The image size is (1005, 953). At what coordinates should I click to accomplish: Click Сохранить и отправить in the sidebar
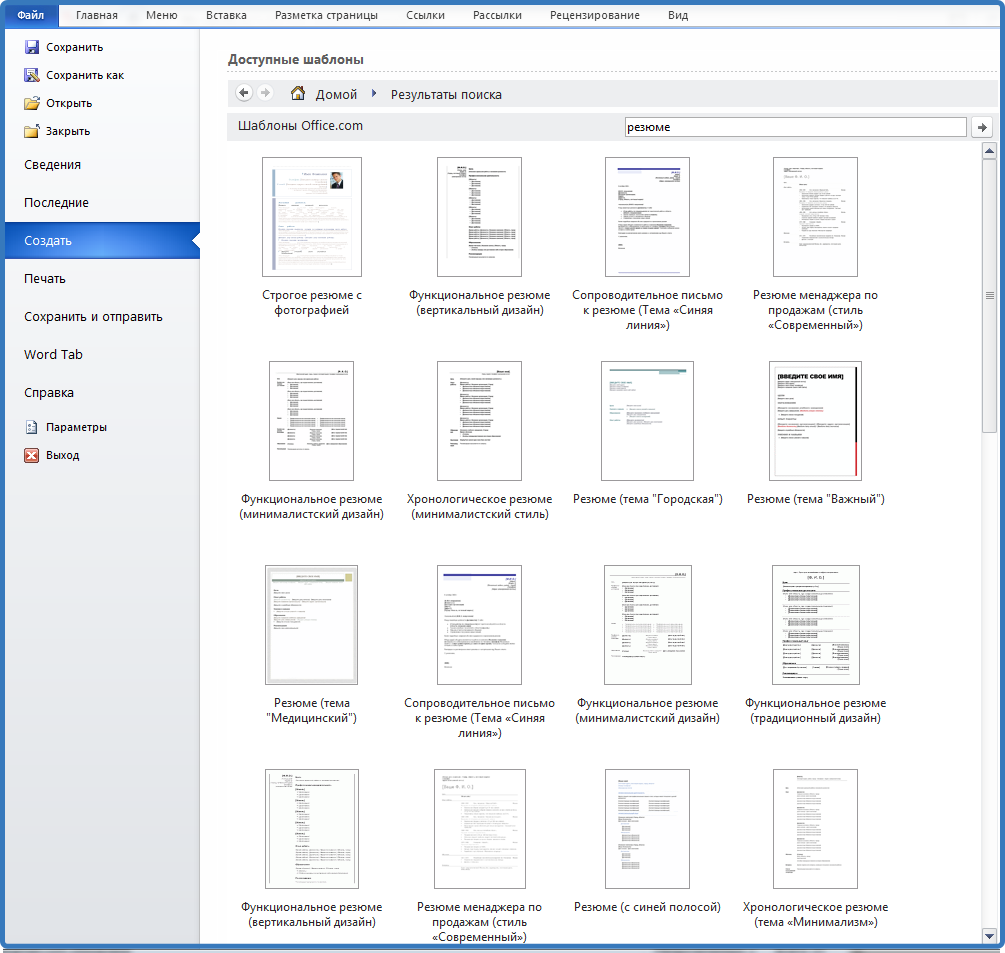pyautogui.click(x=93, y=317)
